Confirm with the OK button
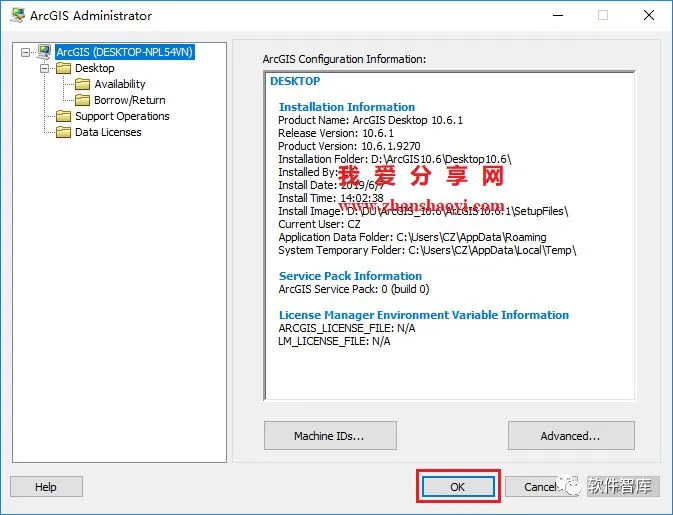Image resolution: width=673 pixels, height=515 pixels. (x=458, y=487)
